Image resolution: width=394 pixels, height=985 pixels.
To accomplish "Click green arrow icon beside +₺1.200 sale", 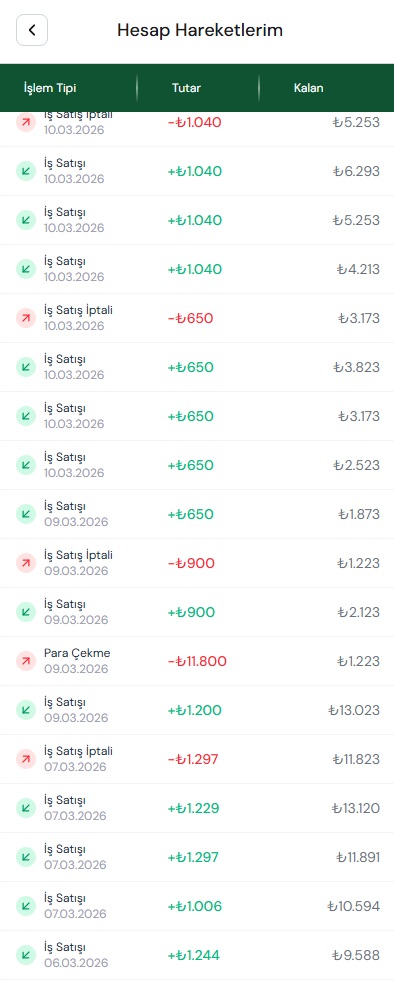I will (x=26, y=710).
